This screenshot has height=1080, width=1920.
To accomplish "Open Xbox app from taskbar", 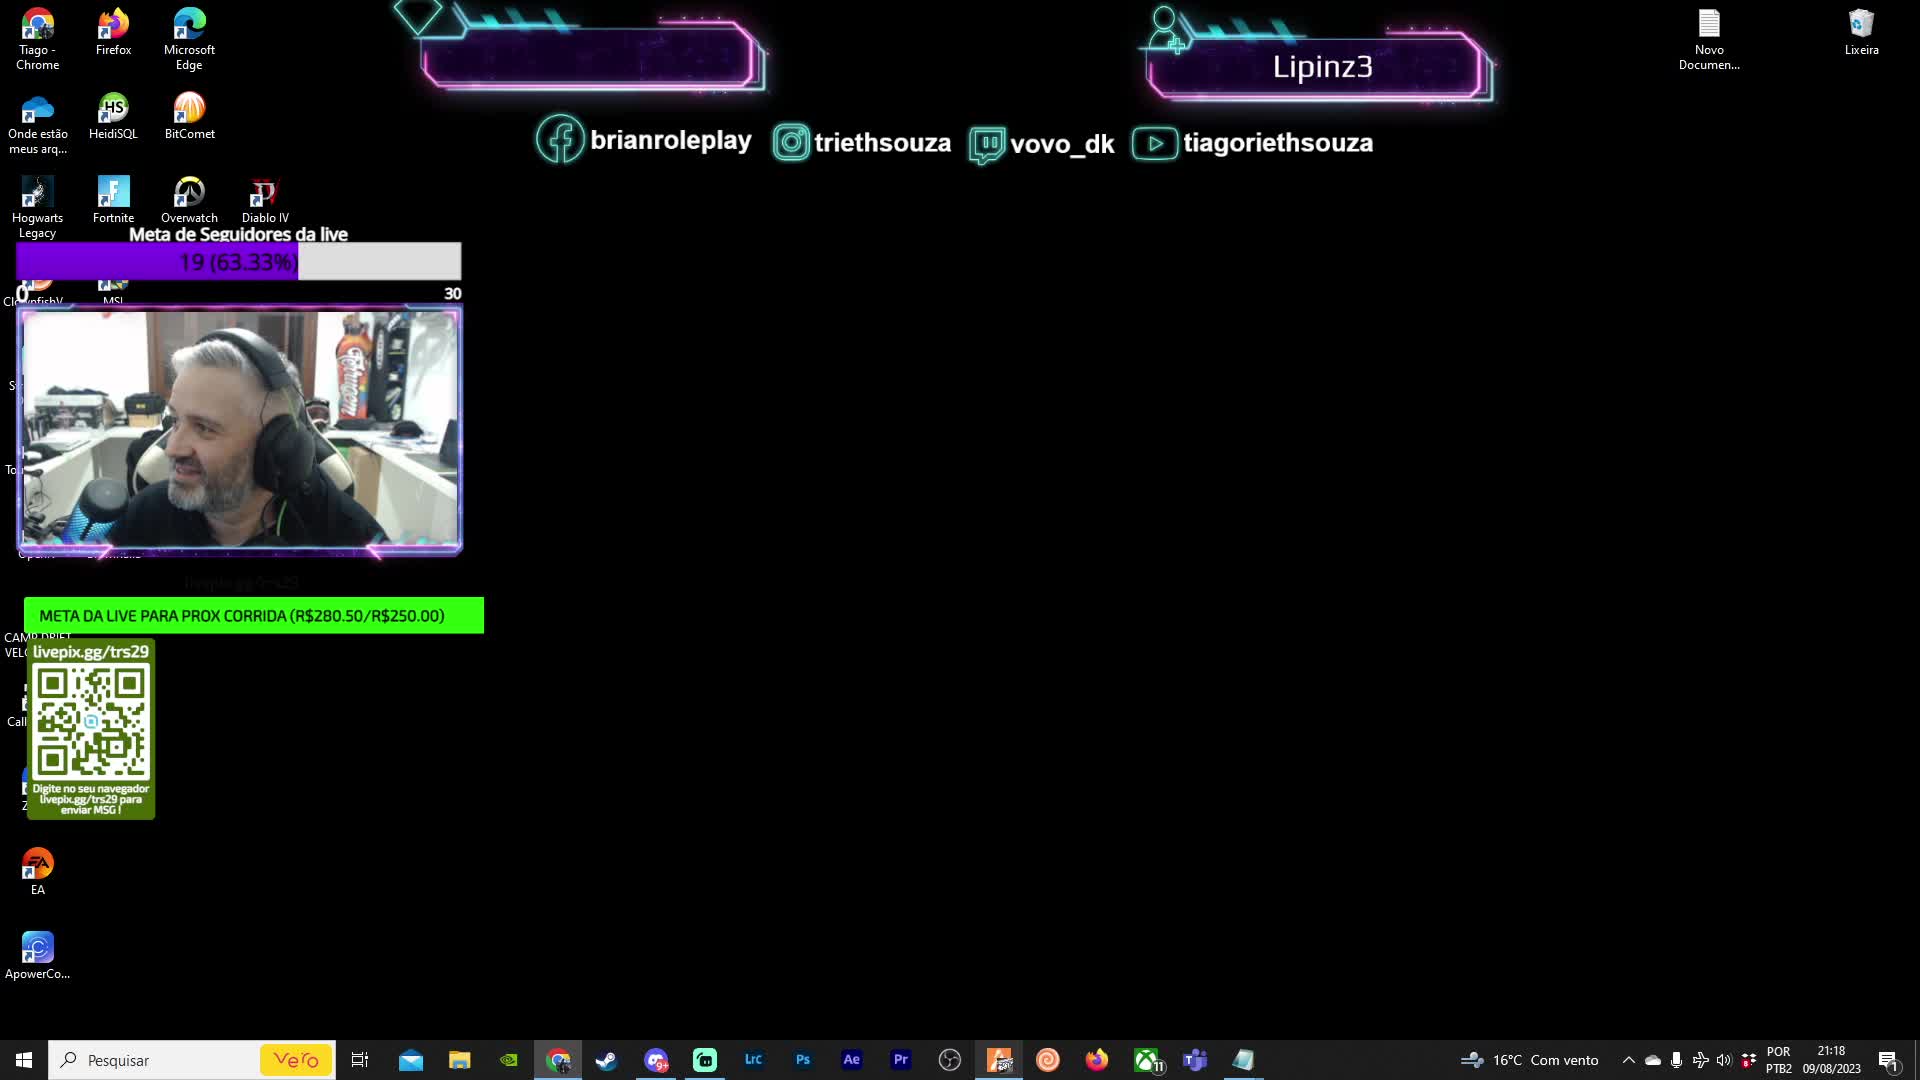I will pos(1147,1060).
